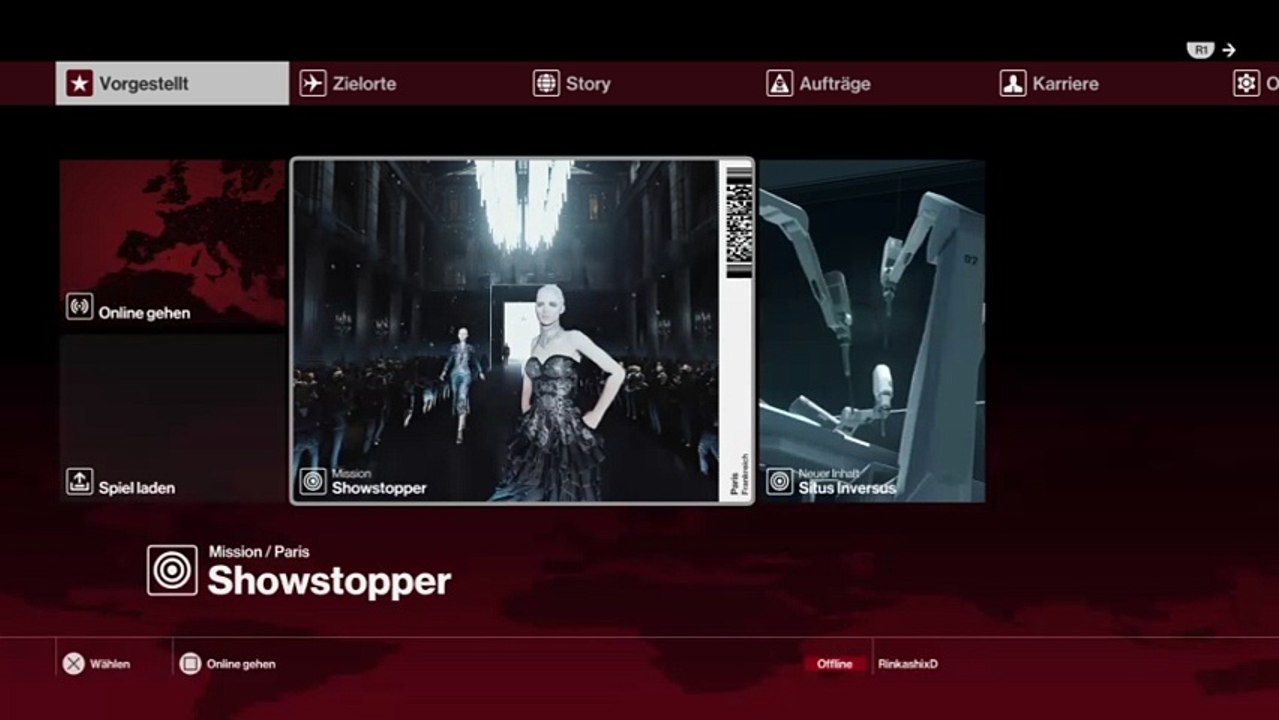1279x720 pixels.
Task: Click the airplane icon beside Zielorte
Action: pos(313,84)
